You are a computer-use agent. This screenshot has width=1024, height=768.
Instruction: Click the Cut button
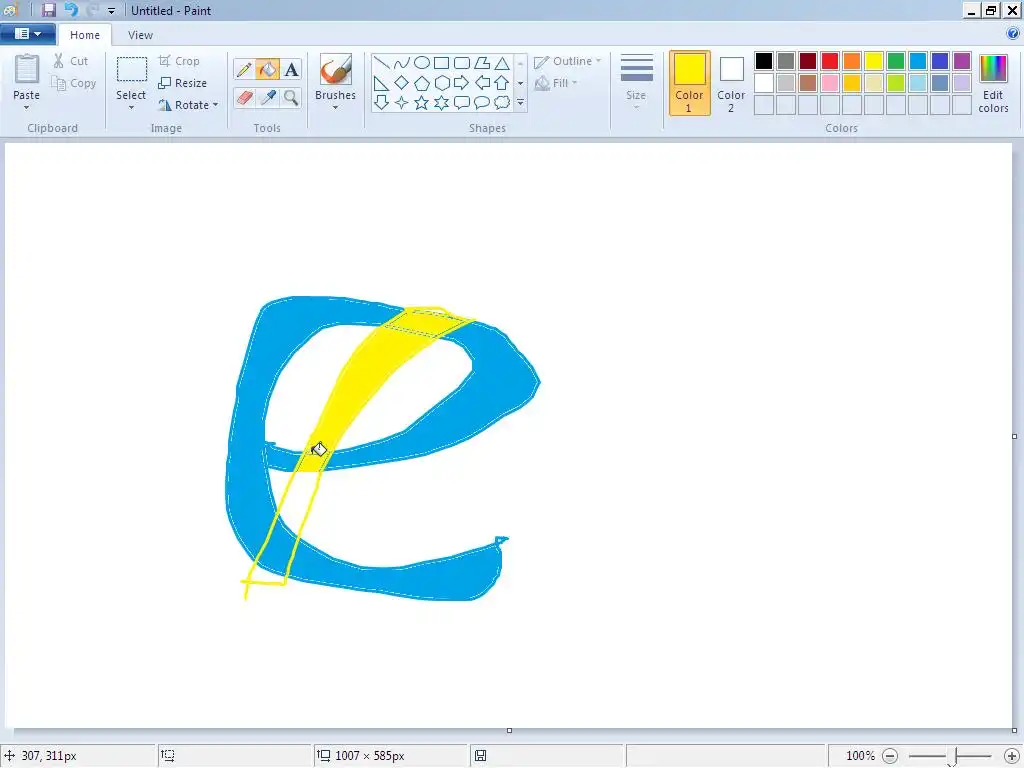tap(71, 61)
